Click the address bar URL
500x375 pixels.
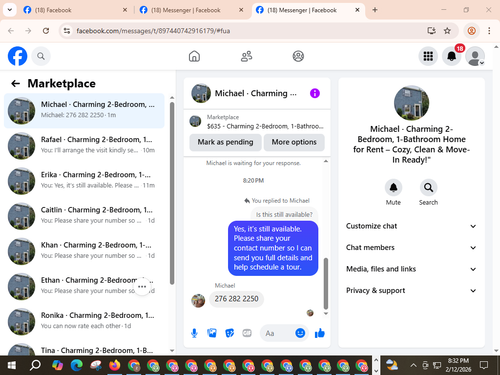tap(153, 31)
